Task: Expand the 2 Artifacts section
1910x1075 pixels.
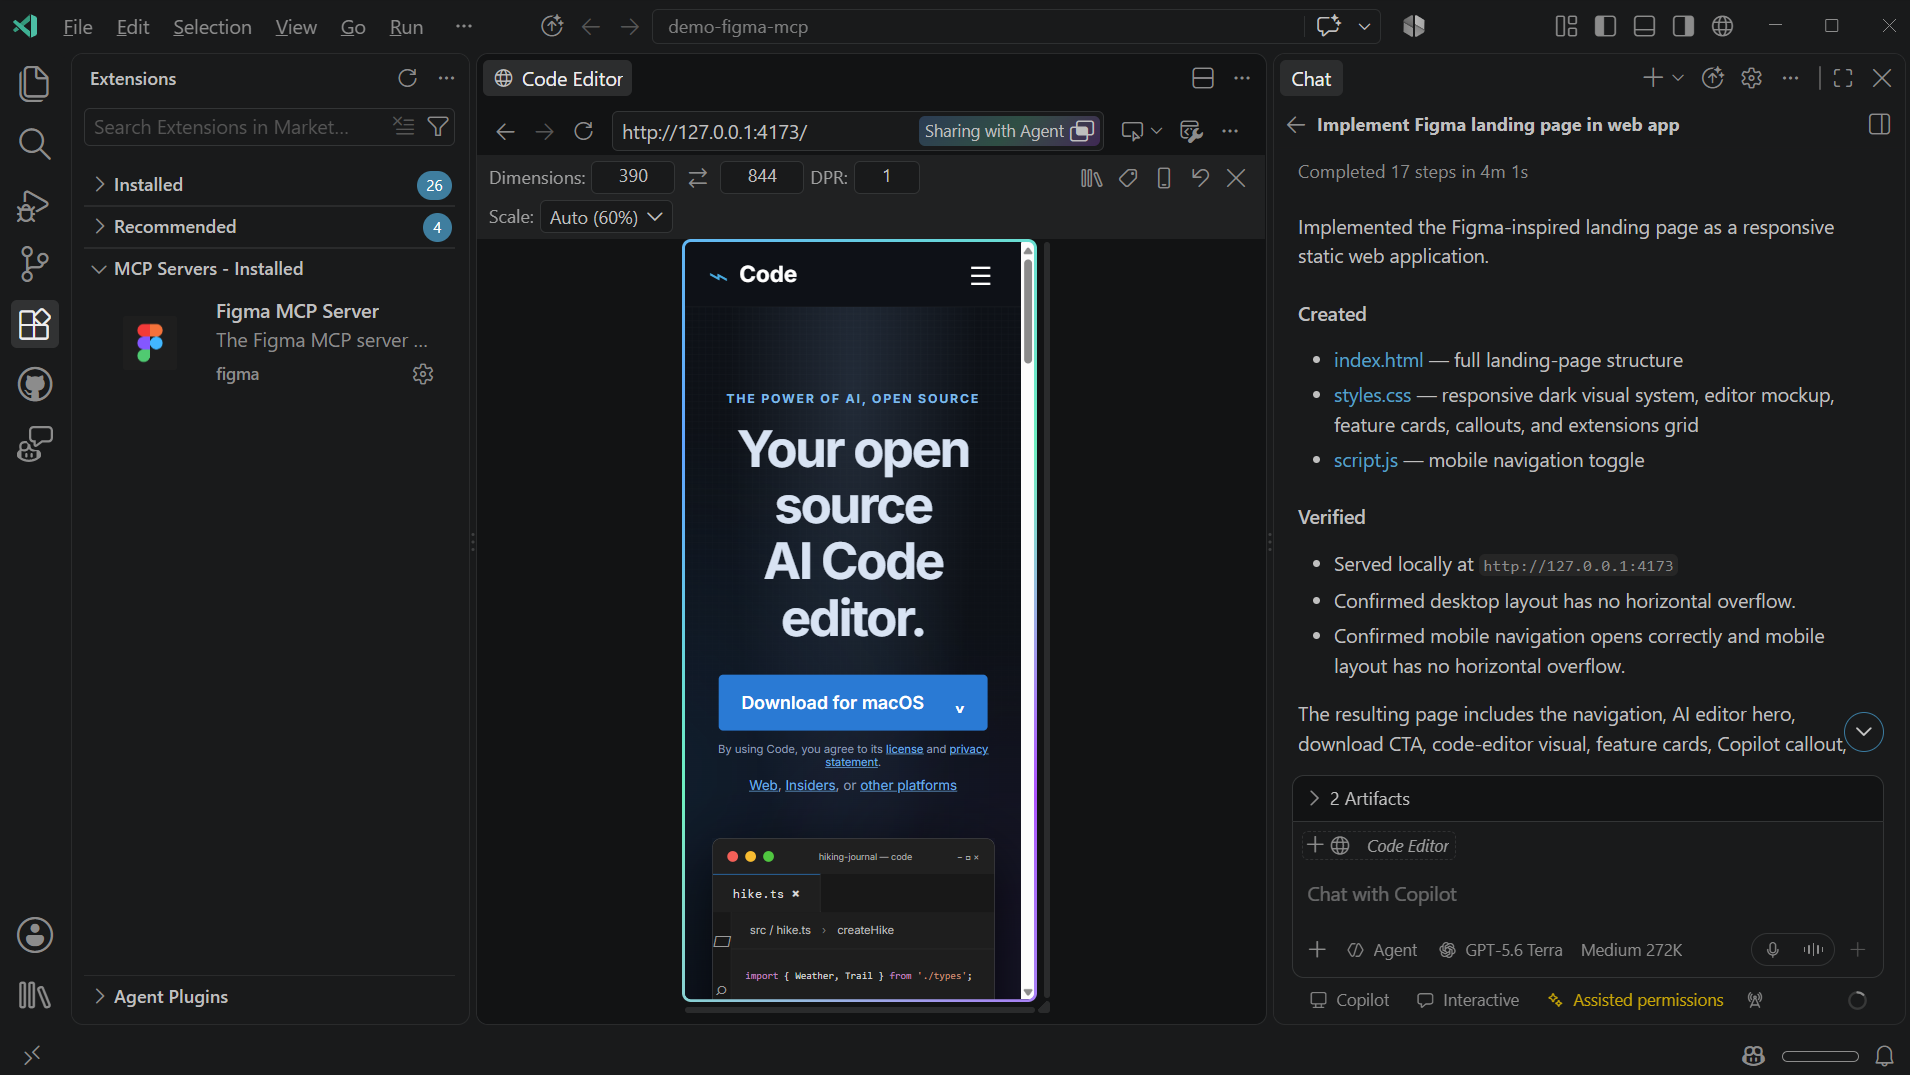Action: point(1587,799)
